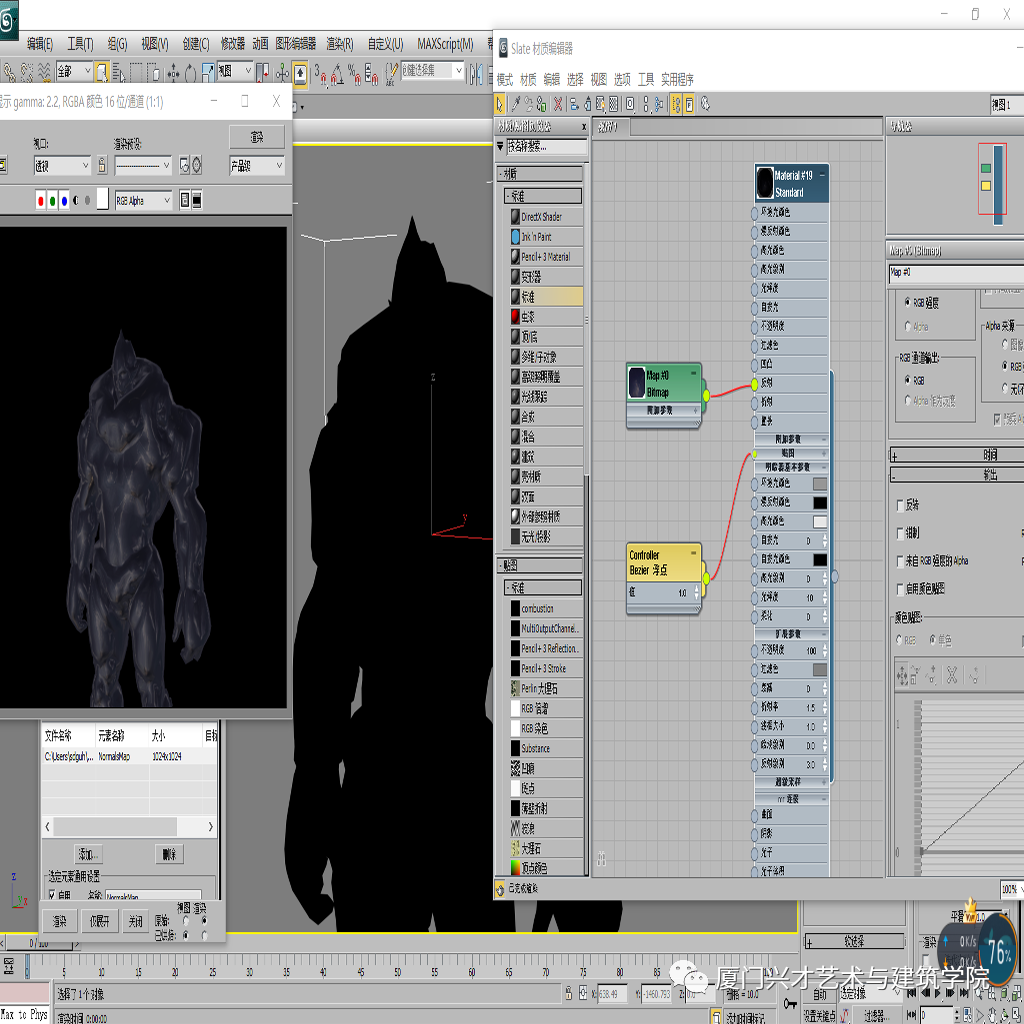Click the lock icon beside the viewport dropdown
Viewport: 1024px width, 1024px height.
[x=102, y=165]
